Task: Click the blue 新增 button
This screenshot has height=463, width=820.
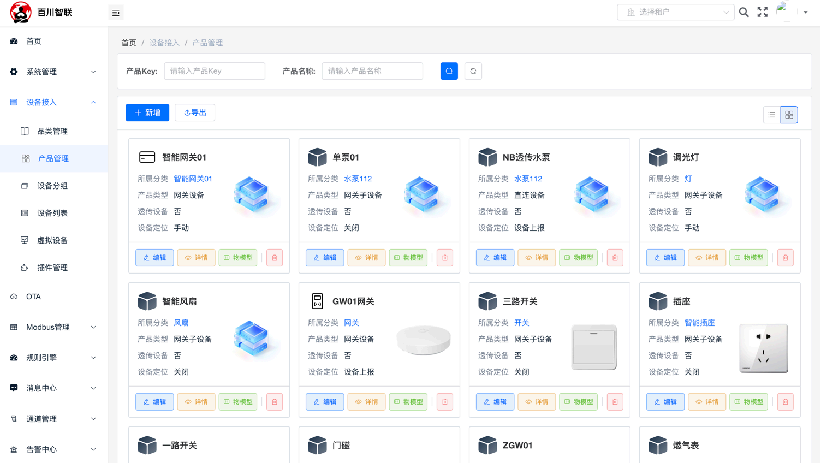Action: [147, 113]
